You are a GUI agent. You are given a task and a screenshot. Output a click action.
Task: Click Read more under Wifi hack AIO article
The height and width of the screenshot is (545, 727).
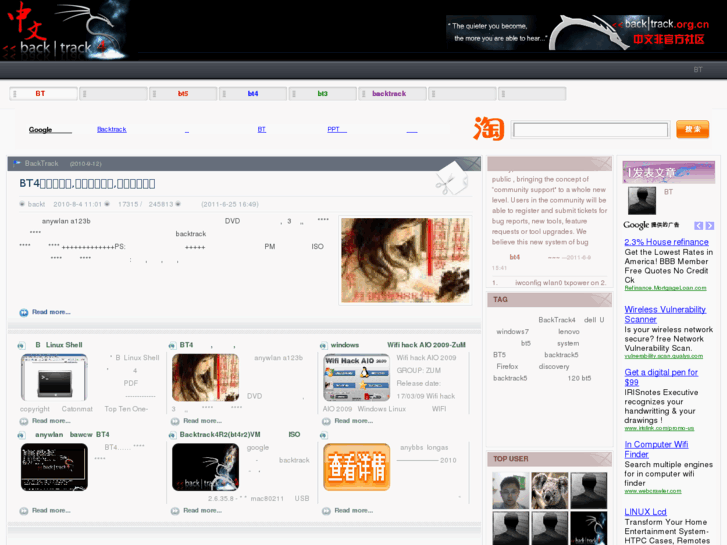coord(354,421)
